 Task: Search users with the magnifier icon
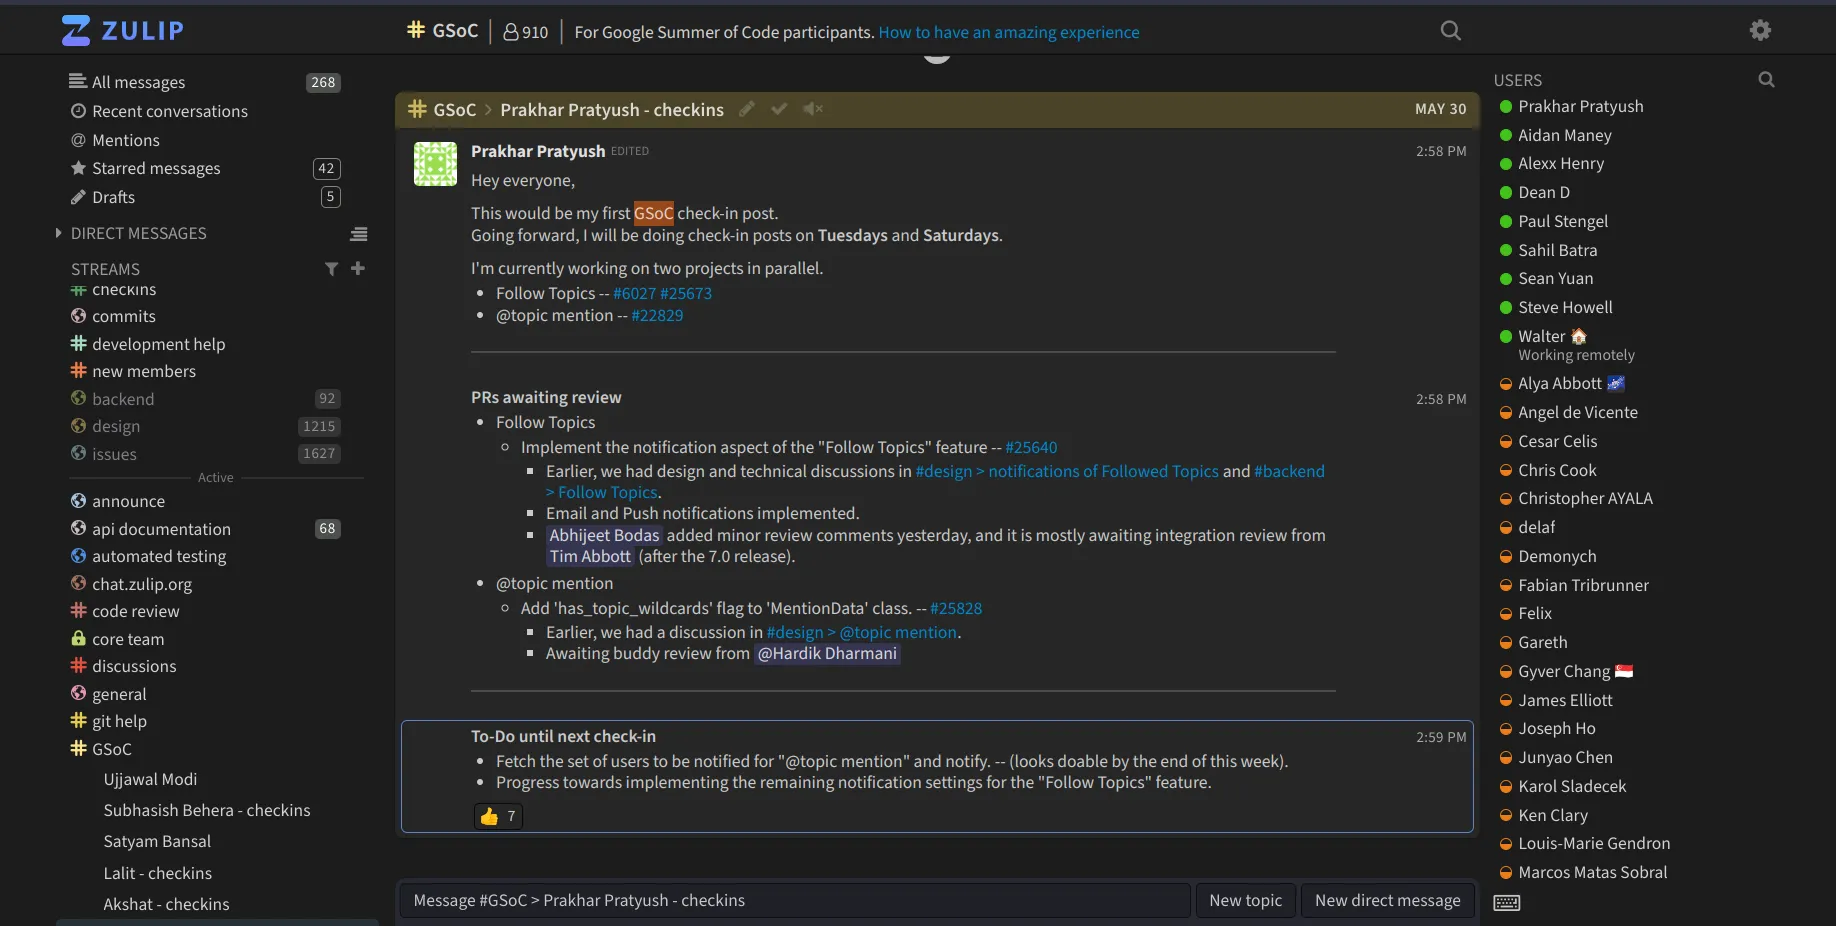pos(1766,80)
